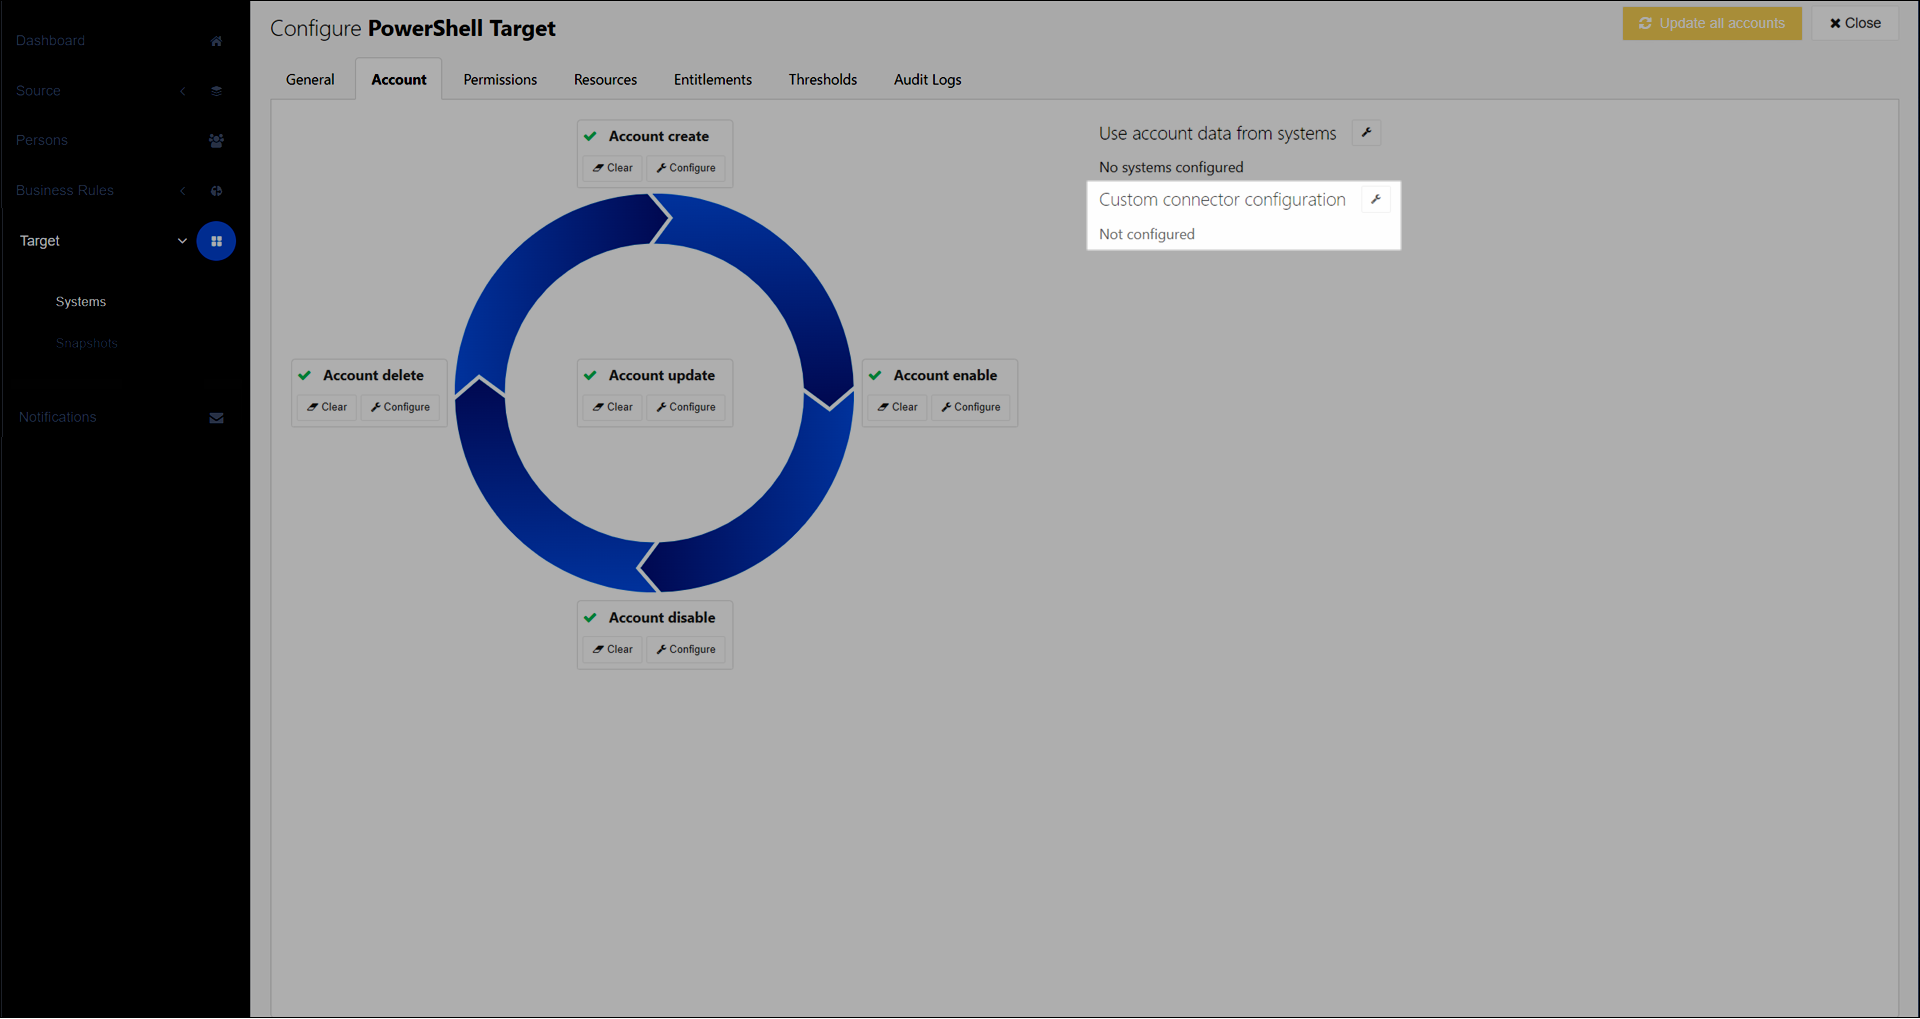This screenshot has width=1920, height=1019.
Task: Click the blue Target grid icon
Action: (216, 241)
